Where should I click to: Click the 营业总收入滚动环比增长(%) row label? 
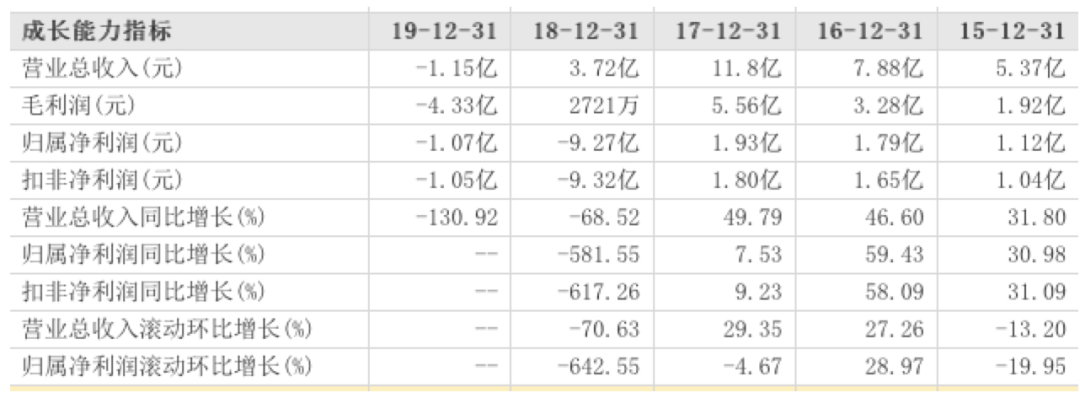(x=167, y=328)
